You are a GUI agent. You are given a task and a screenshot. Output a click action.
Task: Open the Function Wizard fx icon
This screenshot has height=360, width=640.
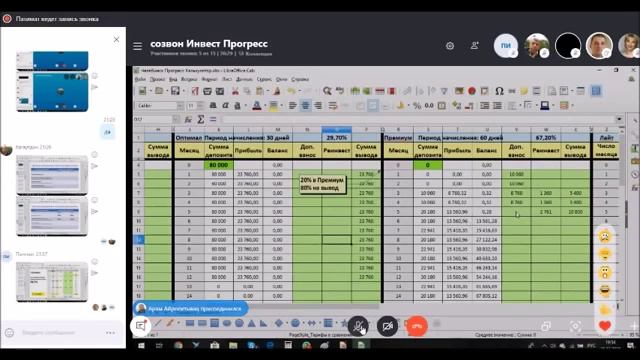click(x=188, y=119)
